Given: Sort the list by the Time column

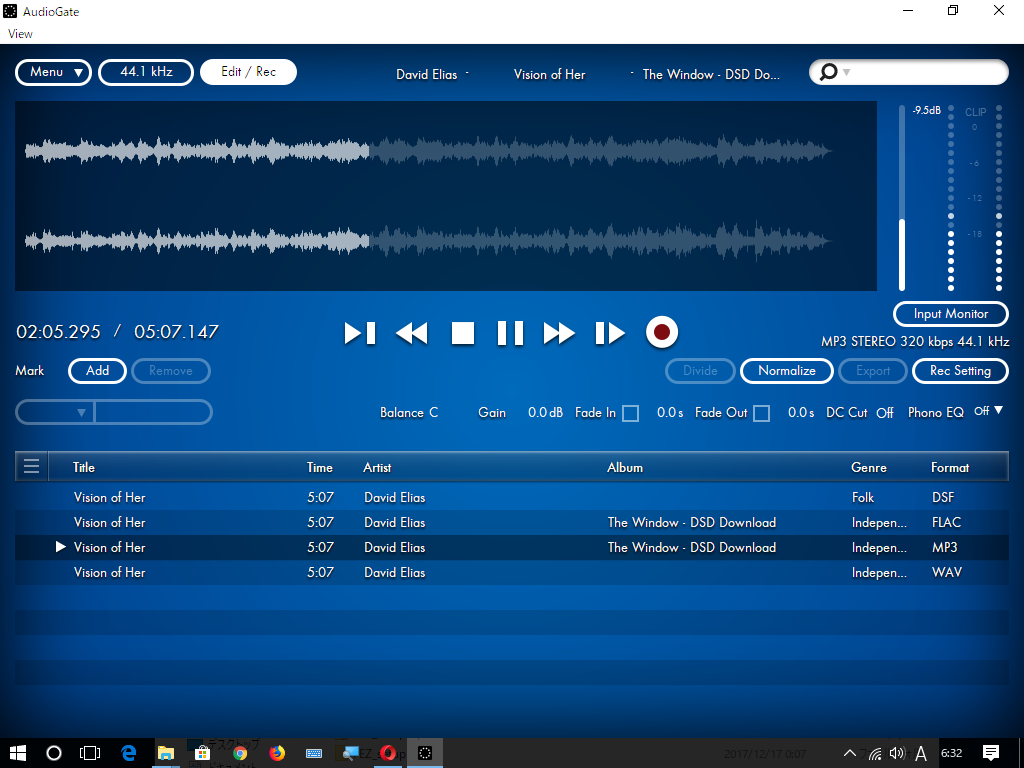Looking at the screenshot, I should (320, 468).
